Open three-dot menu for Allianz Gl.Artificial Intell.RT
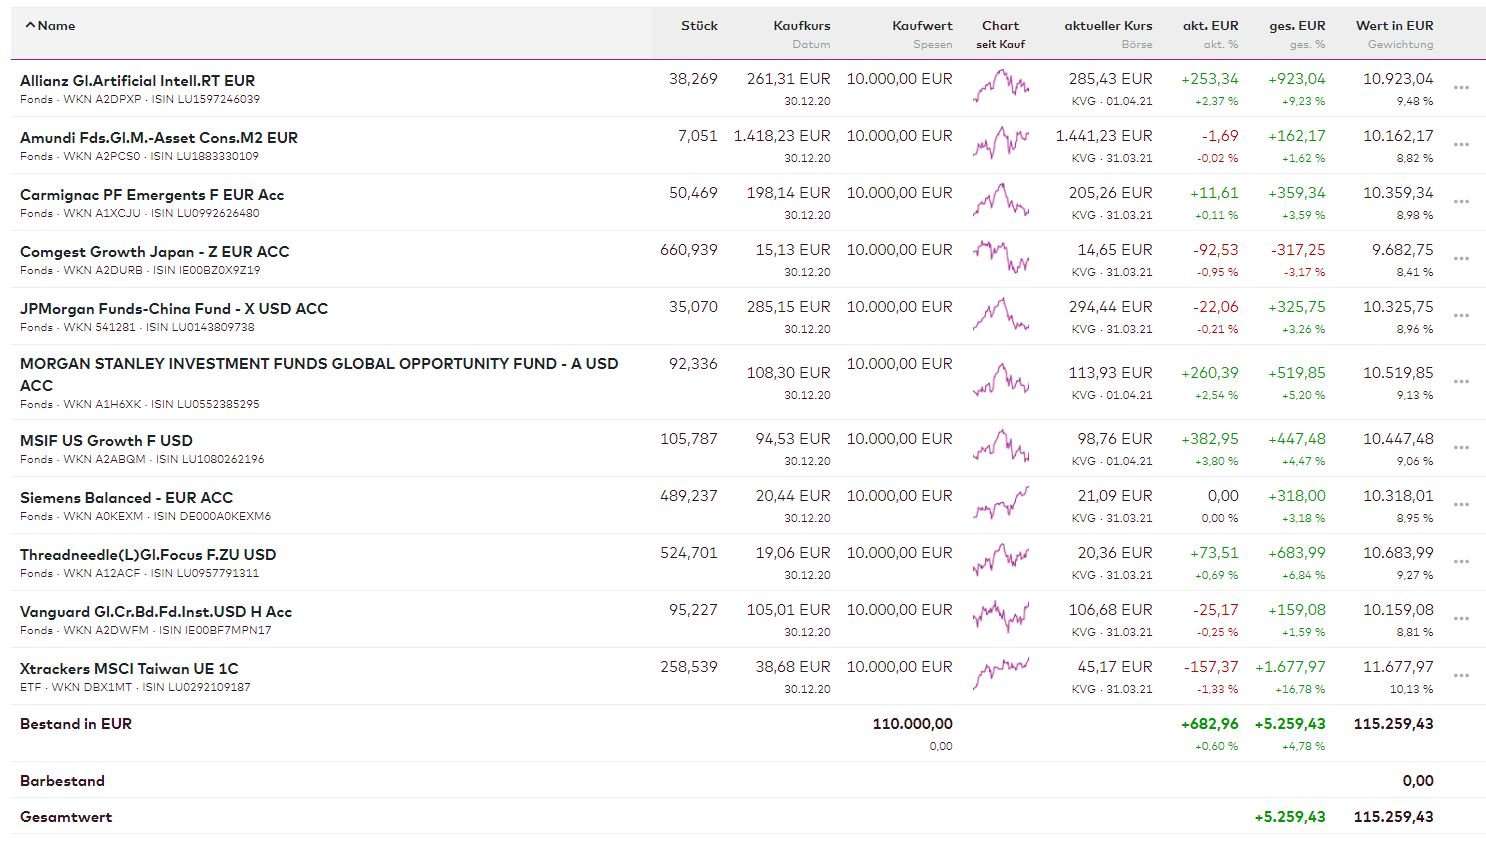This screenshot has width=1486, height=859. (x=1461, y=88)
